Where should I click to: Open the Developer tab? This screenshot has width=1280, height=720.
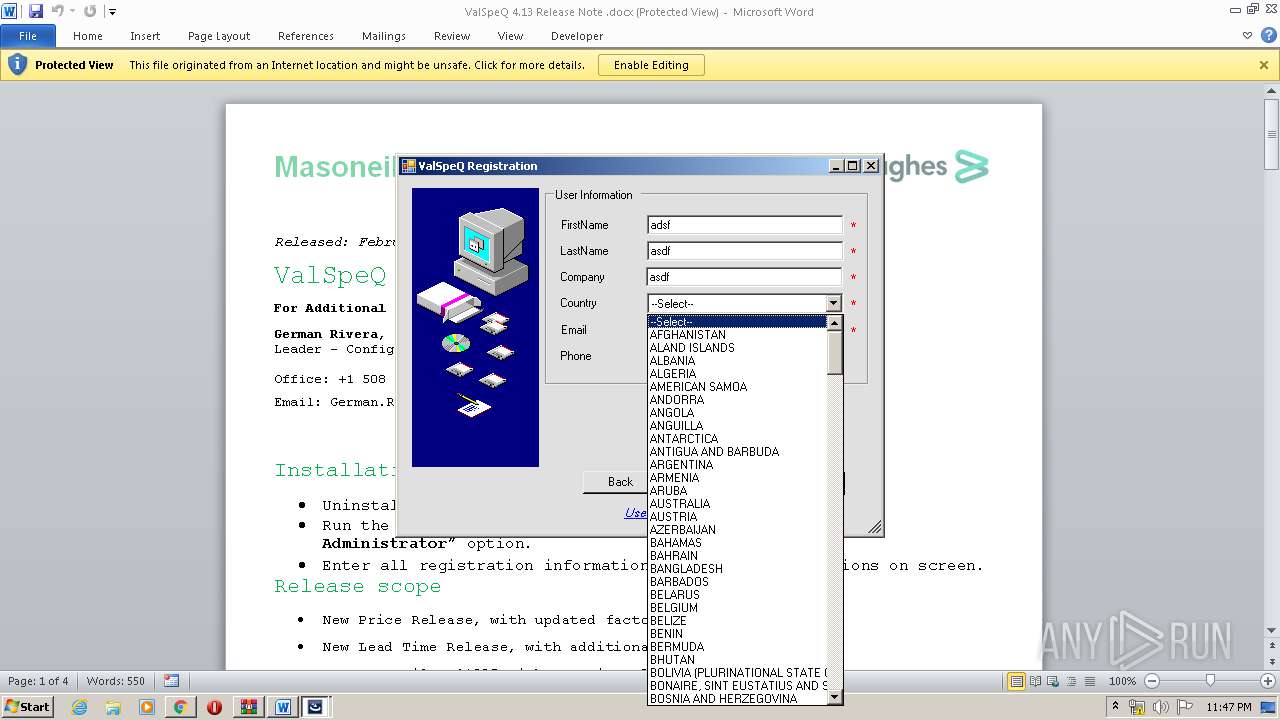pos(577,36)
